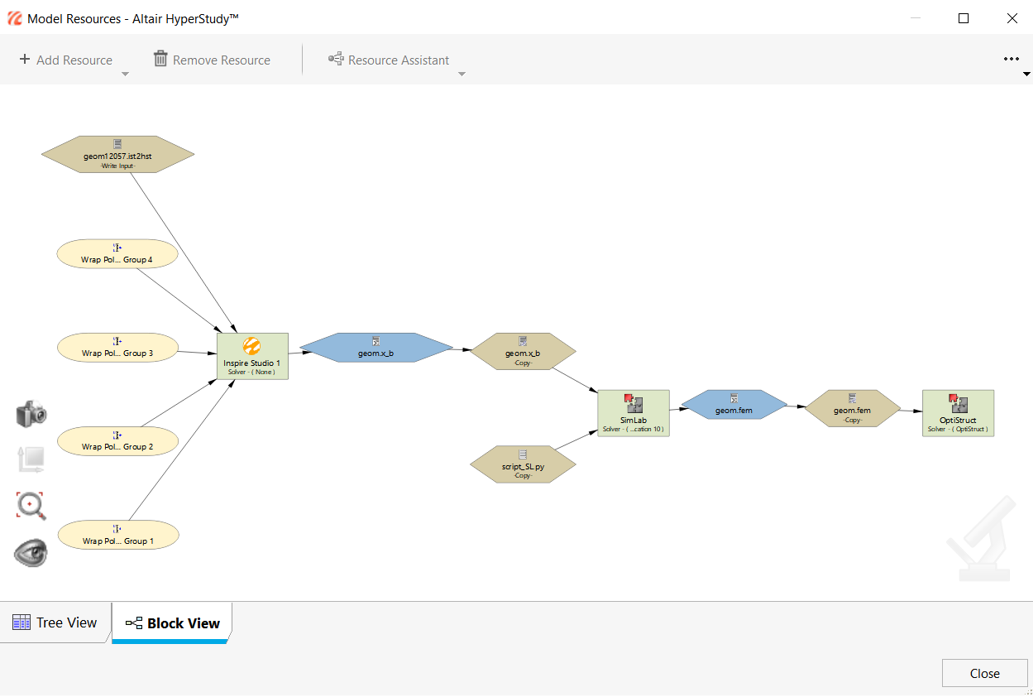Image resolution: width=1033 pixels, height=696 pixels.
Task: Select the blue geom.fem output node
Action: (734, 405)
